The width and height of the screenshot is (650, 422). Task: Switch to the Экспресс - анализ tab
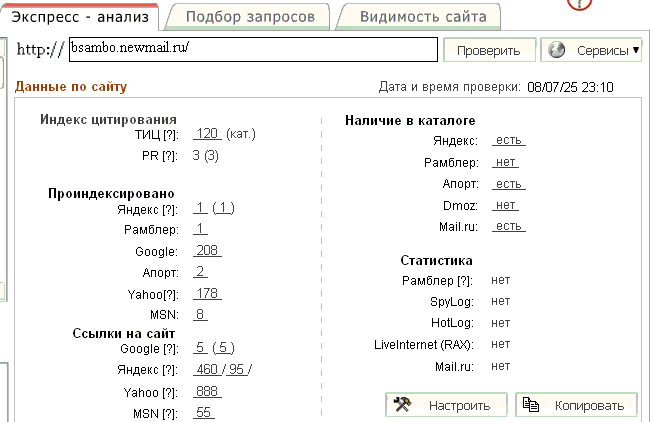point(80,17)
